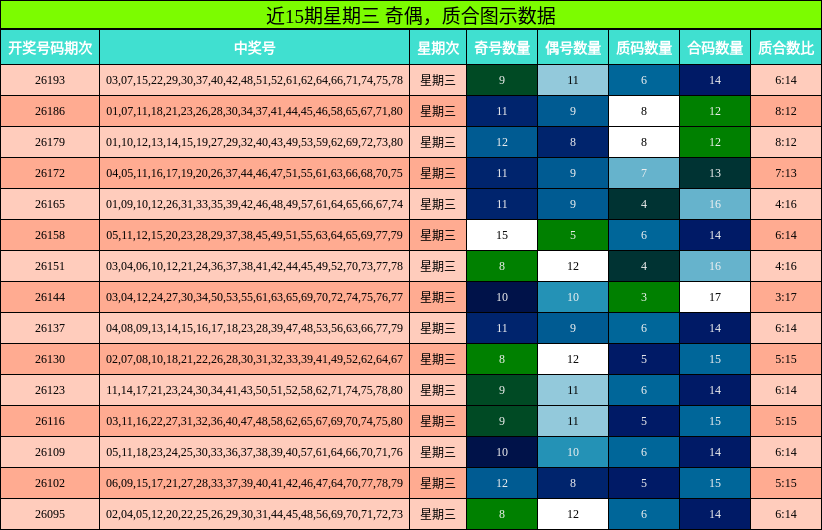Viewport: 822px width, 530px height.
Task: Click draw period 26186
Action: [x=50, y=111]
